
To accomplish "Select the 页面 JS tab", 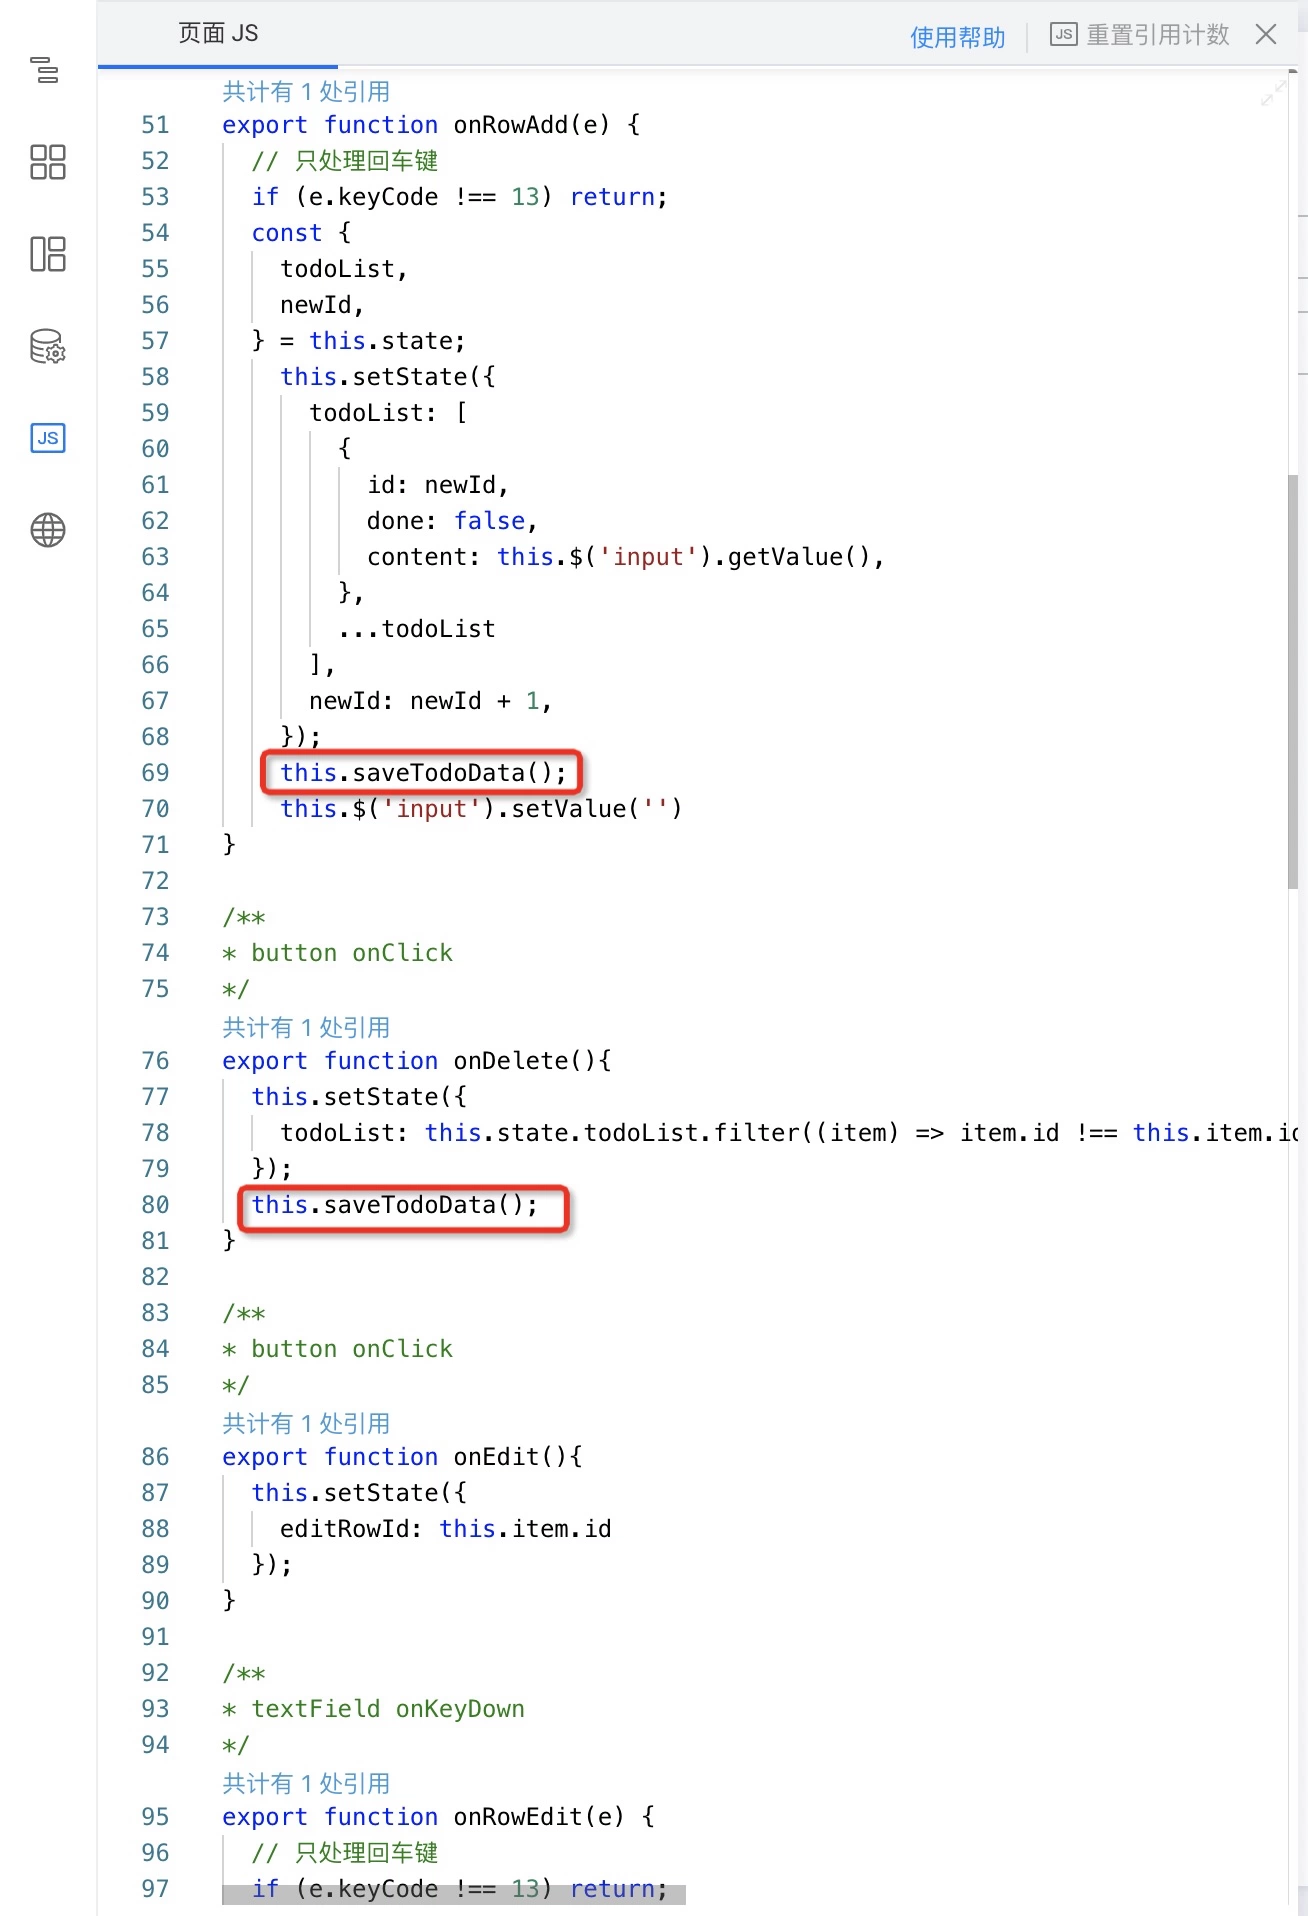I will point(218,34).
